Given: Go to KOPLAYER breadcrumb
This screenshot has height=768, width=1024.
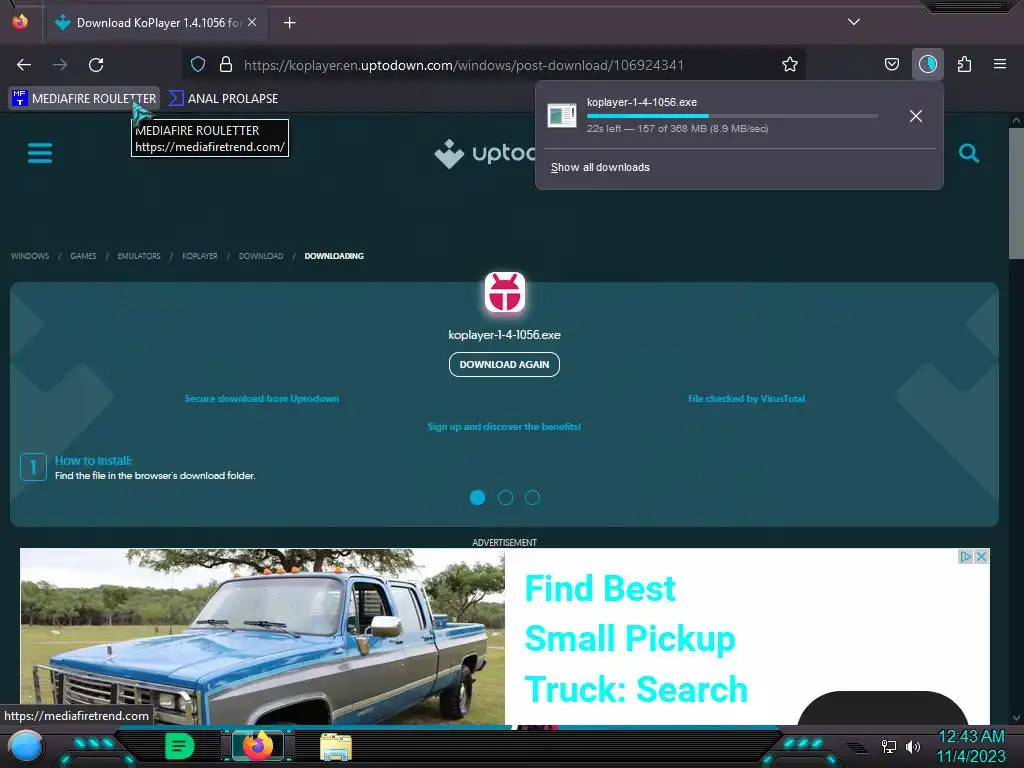Looking at the screenshot, I should tap(200, 256).
